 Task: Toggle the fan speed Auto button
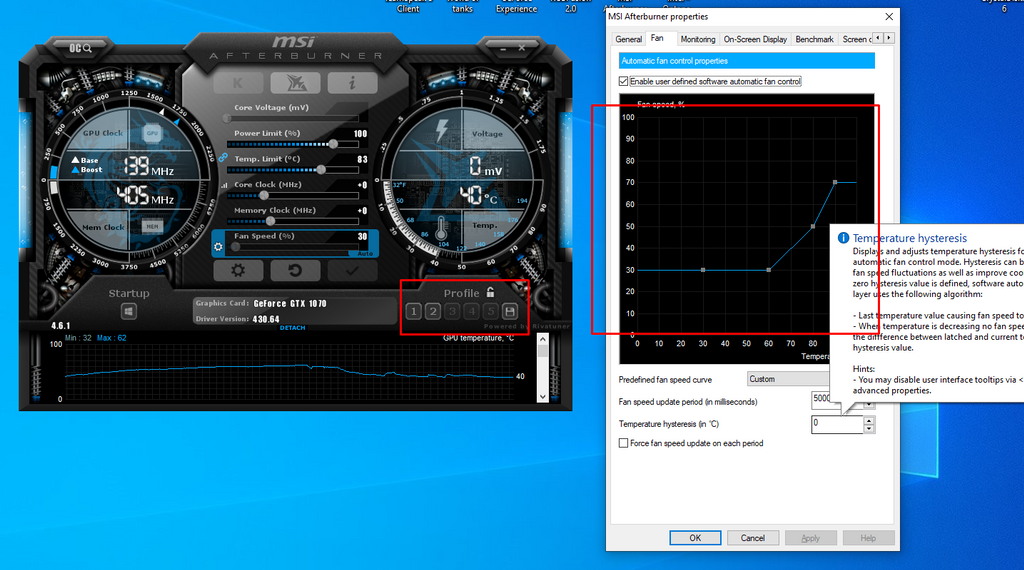(x=365, y=253)
